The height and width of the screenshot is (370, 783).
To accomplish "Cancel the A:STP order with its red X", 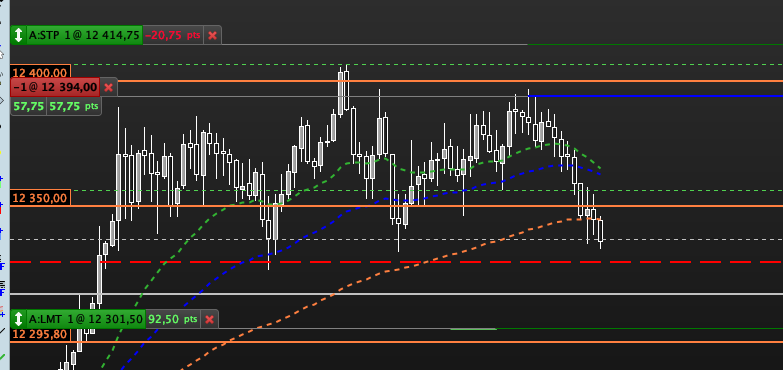I will (212, 35).
